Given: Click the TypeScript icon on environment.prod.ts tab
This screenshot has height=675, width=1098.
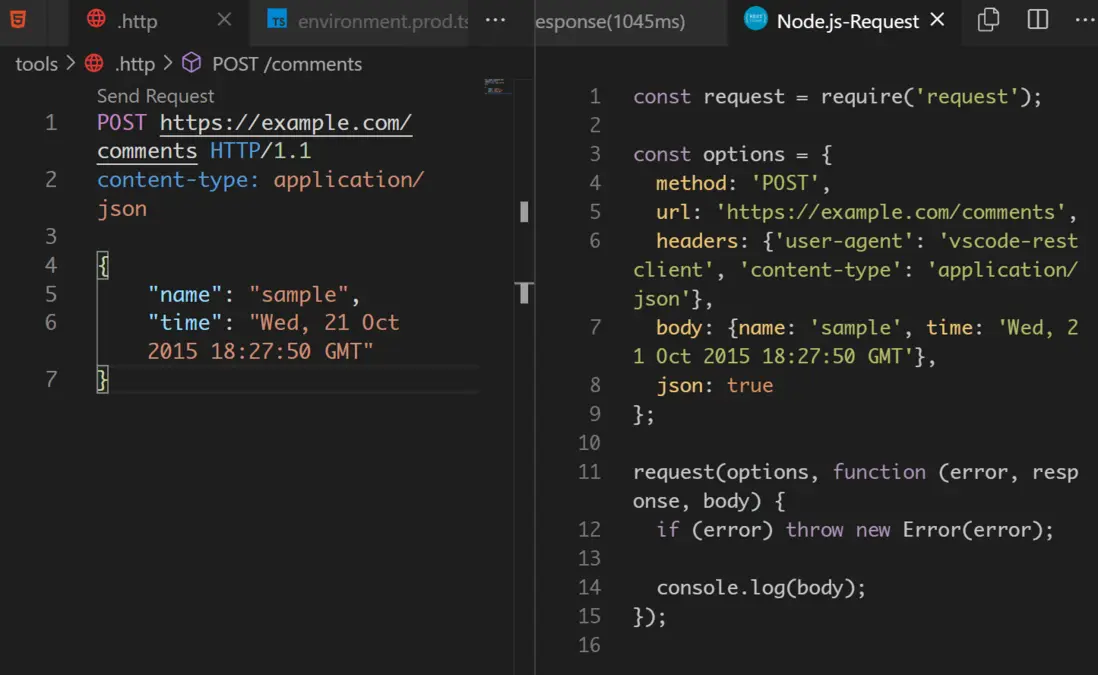Looking at the screenshot, I should point(277,20).
